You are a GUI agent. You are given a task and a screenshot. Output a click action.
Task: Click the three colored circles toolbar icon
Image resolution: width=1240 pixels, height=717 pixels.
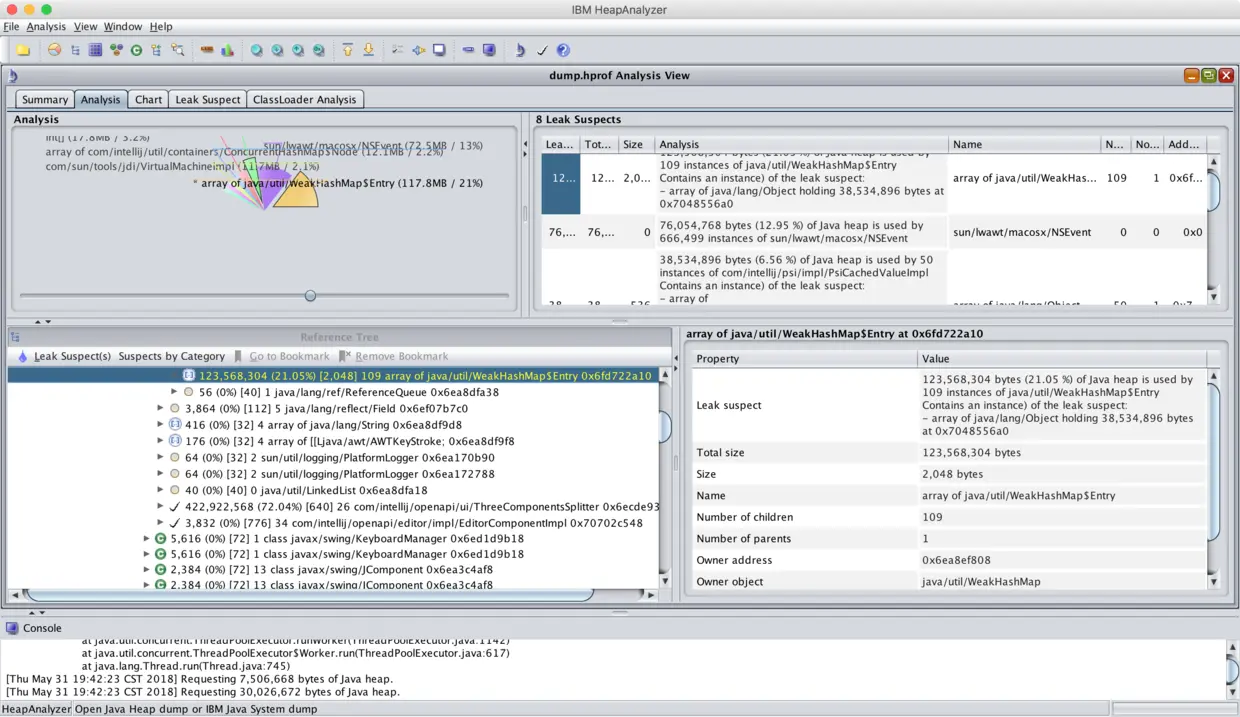tap(116, 50)
